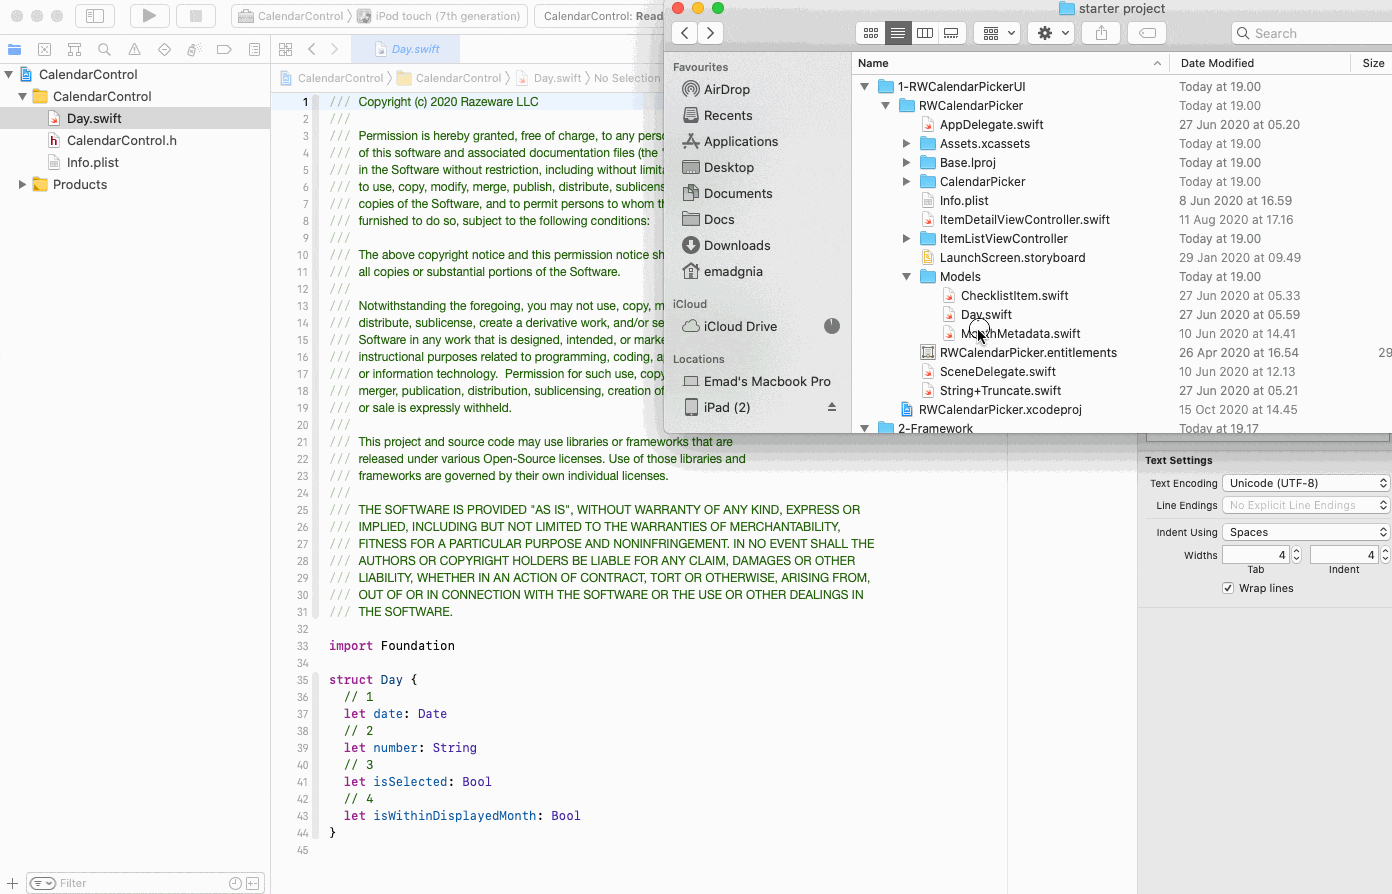
Task: Sort Finder list by Name column
Action: pos(1010,63)
